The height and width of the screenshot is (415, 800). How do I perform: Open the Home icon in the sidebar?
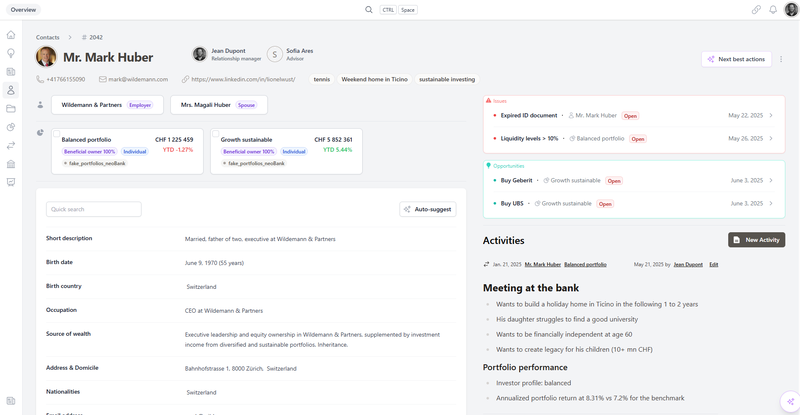[x=11, y=35]
